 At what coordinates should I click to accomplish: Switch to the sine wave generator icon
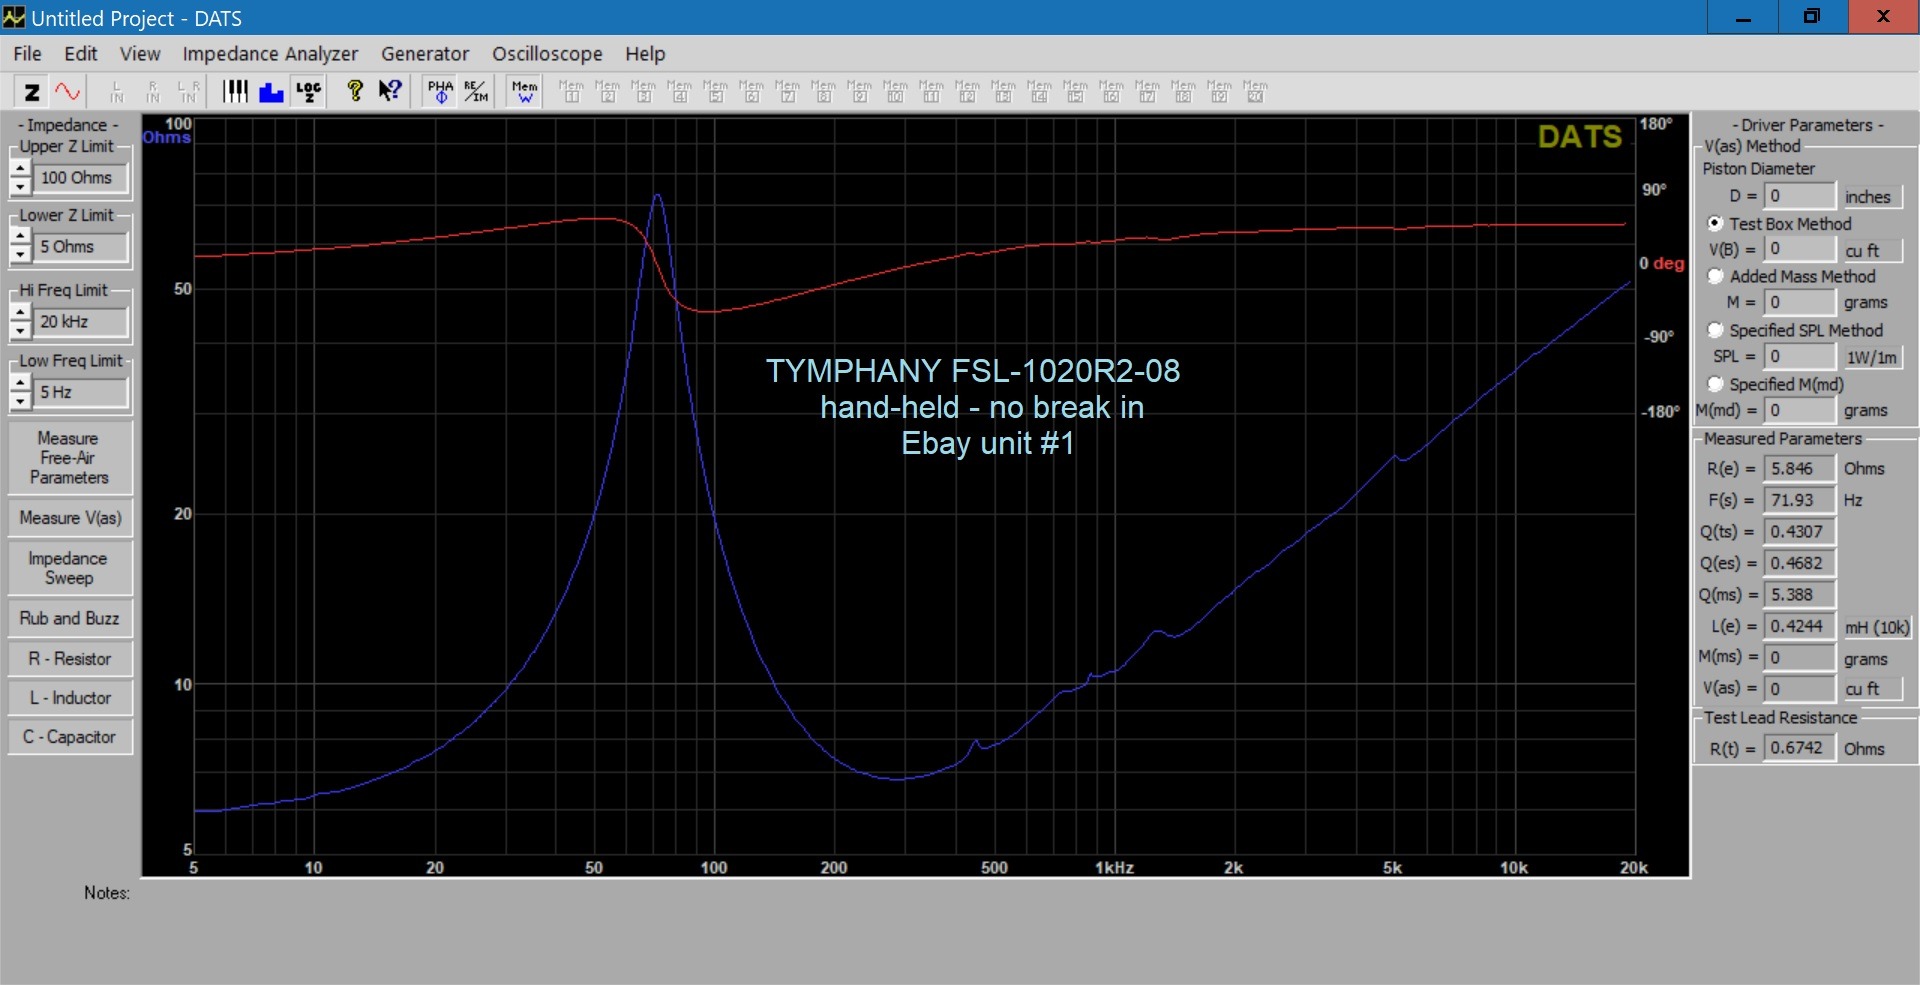pos(68,92)
